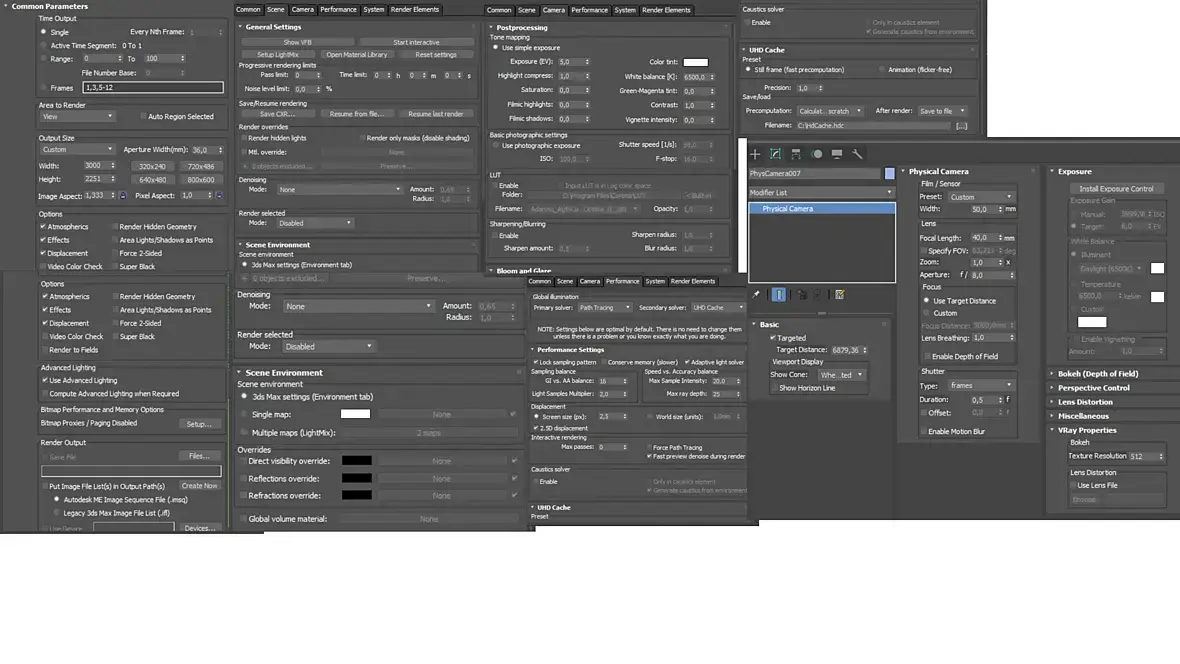The width and height of the screenshot is (1180, 664).
Task: Open the Film/Sensor Preset dropdown
Action: click(981, 196)
